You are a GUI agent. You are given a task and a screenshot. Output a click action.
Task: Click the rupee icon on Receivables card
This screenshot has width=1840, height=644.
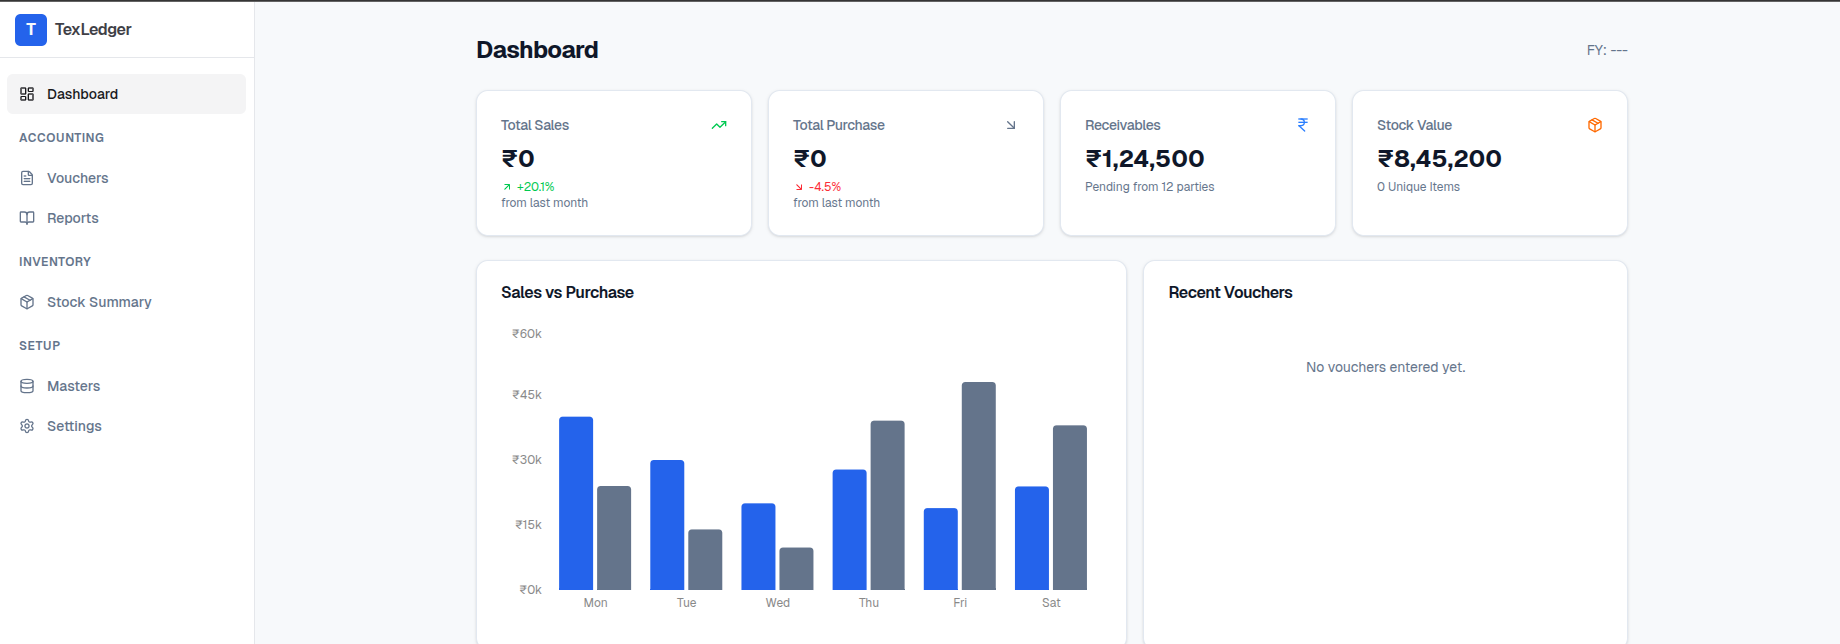tap(1303, 125)
